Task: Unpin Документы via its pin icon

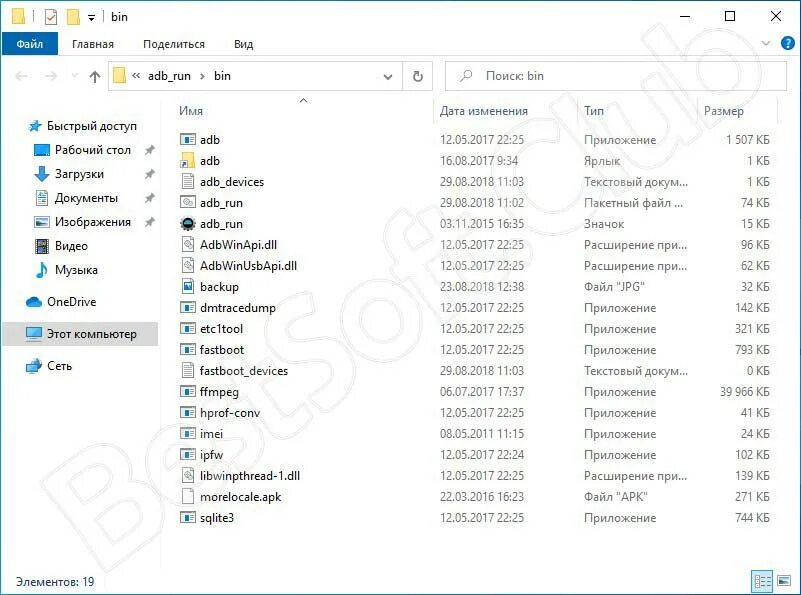Action: point(149,198)
